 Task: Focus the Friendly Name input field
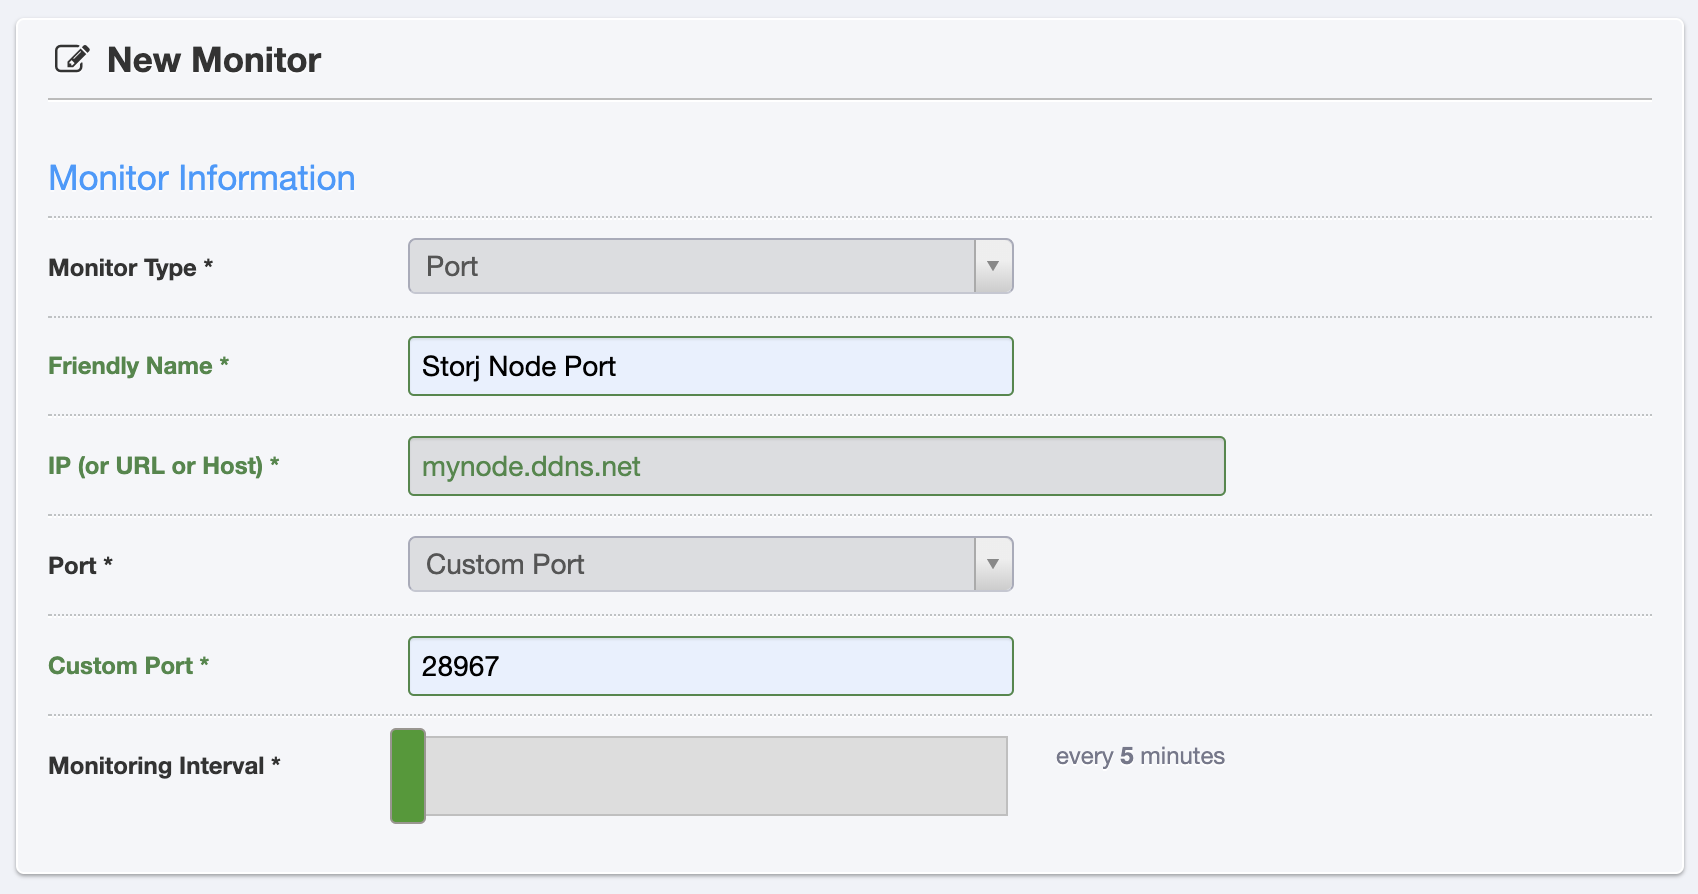711,366
